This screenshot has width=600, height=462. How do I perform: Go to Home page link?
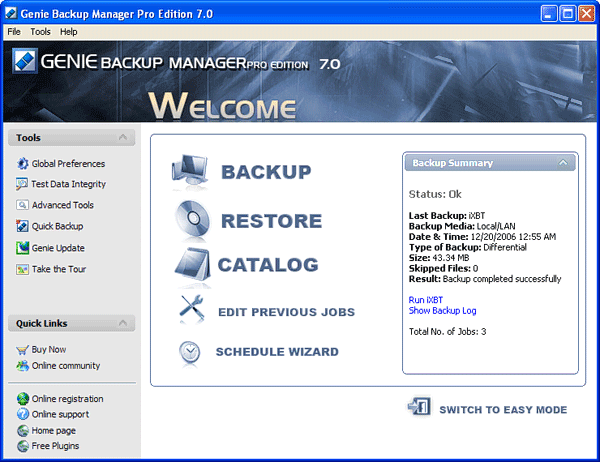click(54, 431)
